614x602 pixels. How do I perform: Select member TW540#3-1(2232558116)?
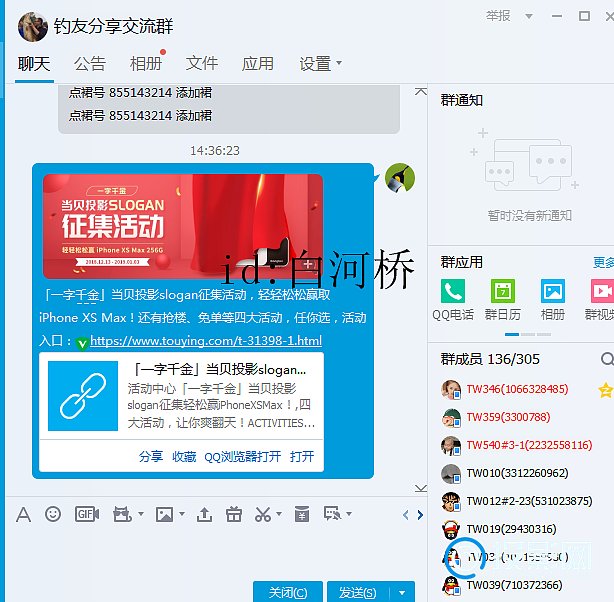pyautogui.click(x=529, y=445)
